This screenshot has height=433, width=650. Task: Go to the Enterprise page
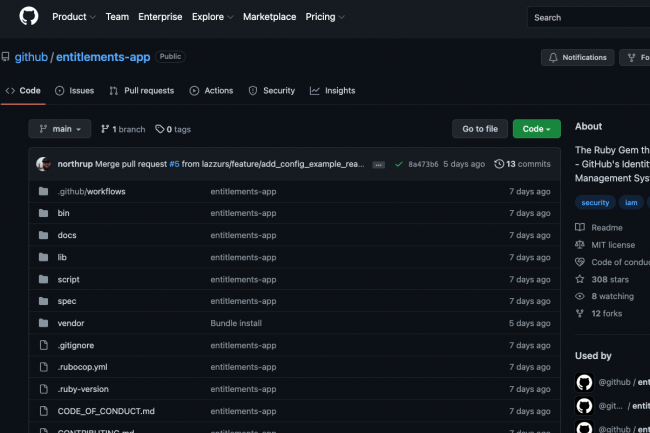click(x=160, y=17)
